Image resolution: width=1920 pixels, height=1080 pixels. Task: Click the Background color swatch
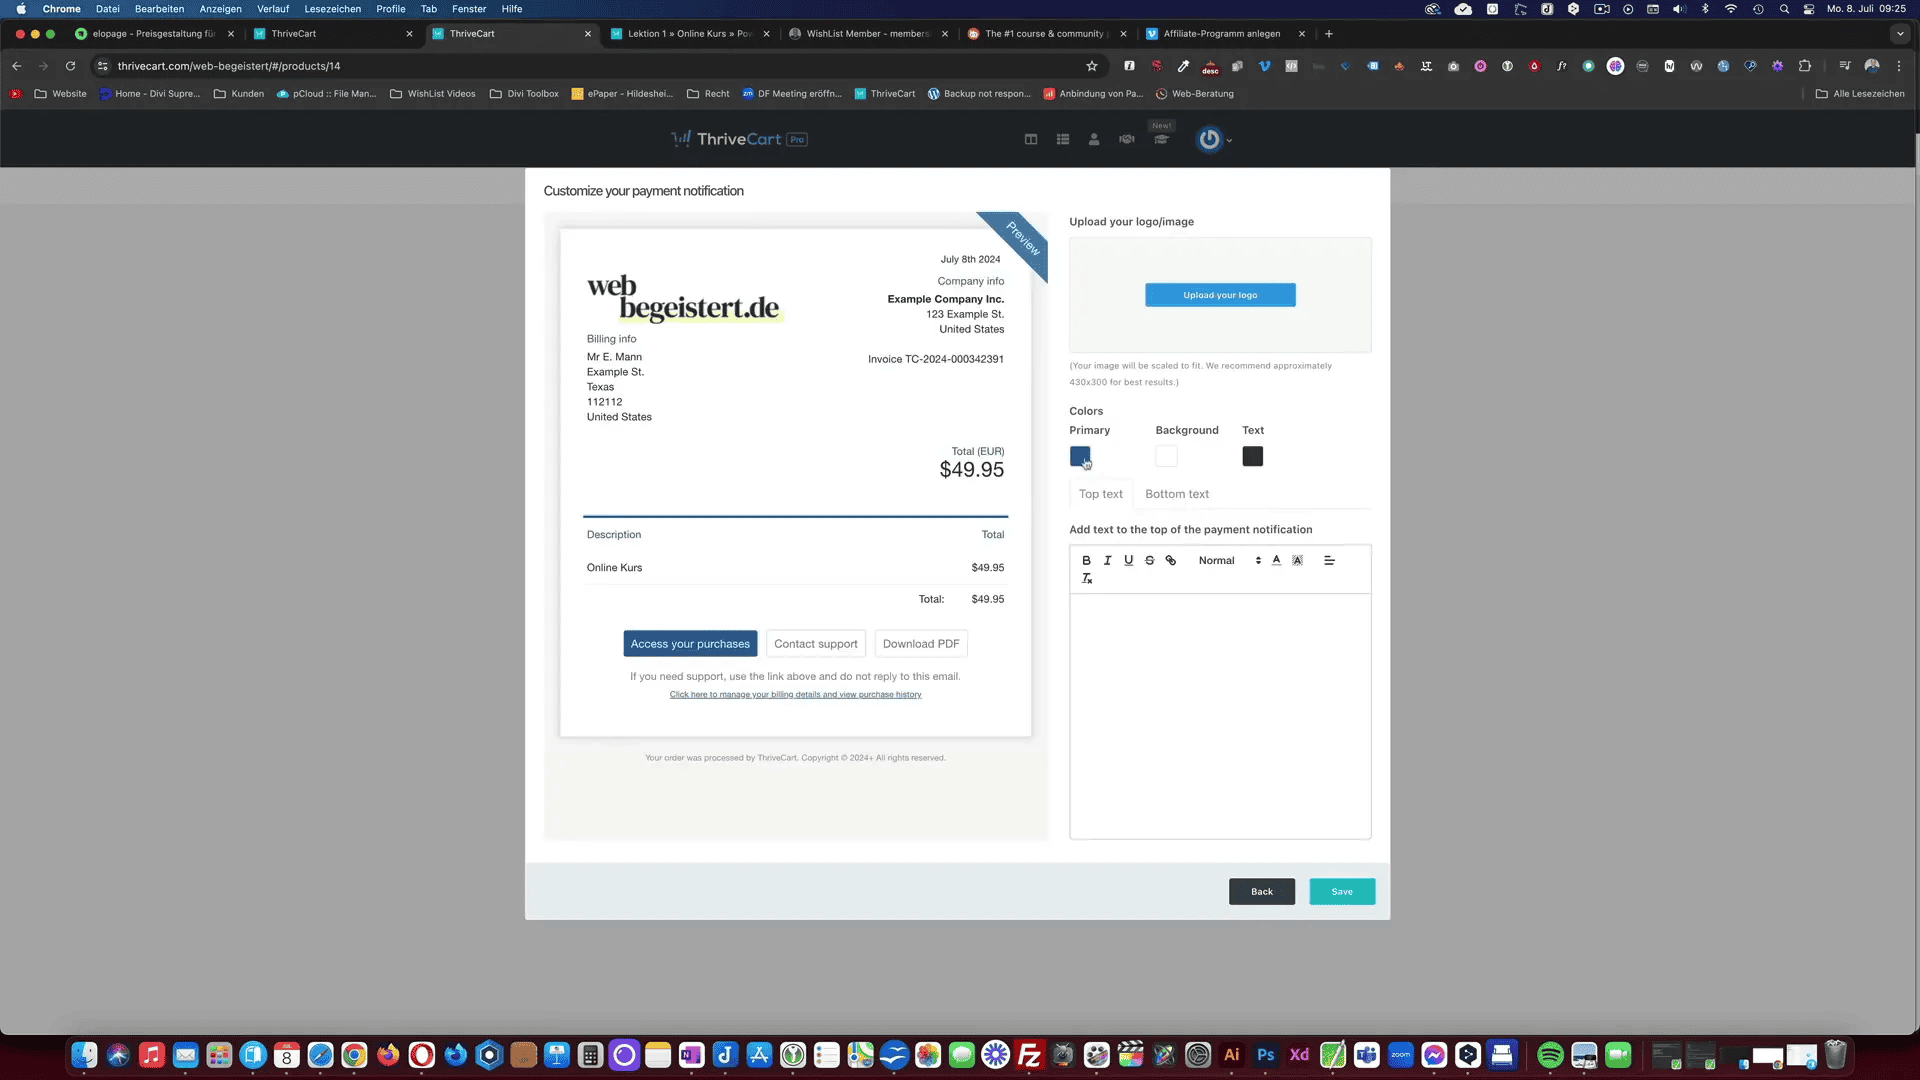click(x=1166, y=455)
